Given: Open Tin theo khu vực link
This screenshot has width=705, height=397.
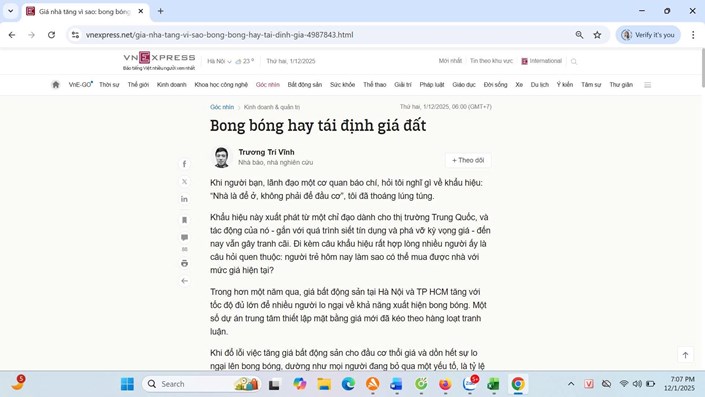Looking at the screenshot, I should click(x=491, y=61).
